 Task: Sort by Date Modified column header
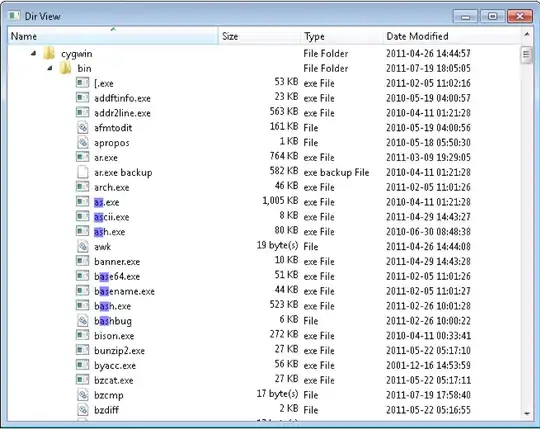click(452, 36)
